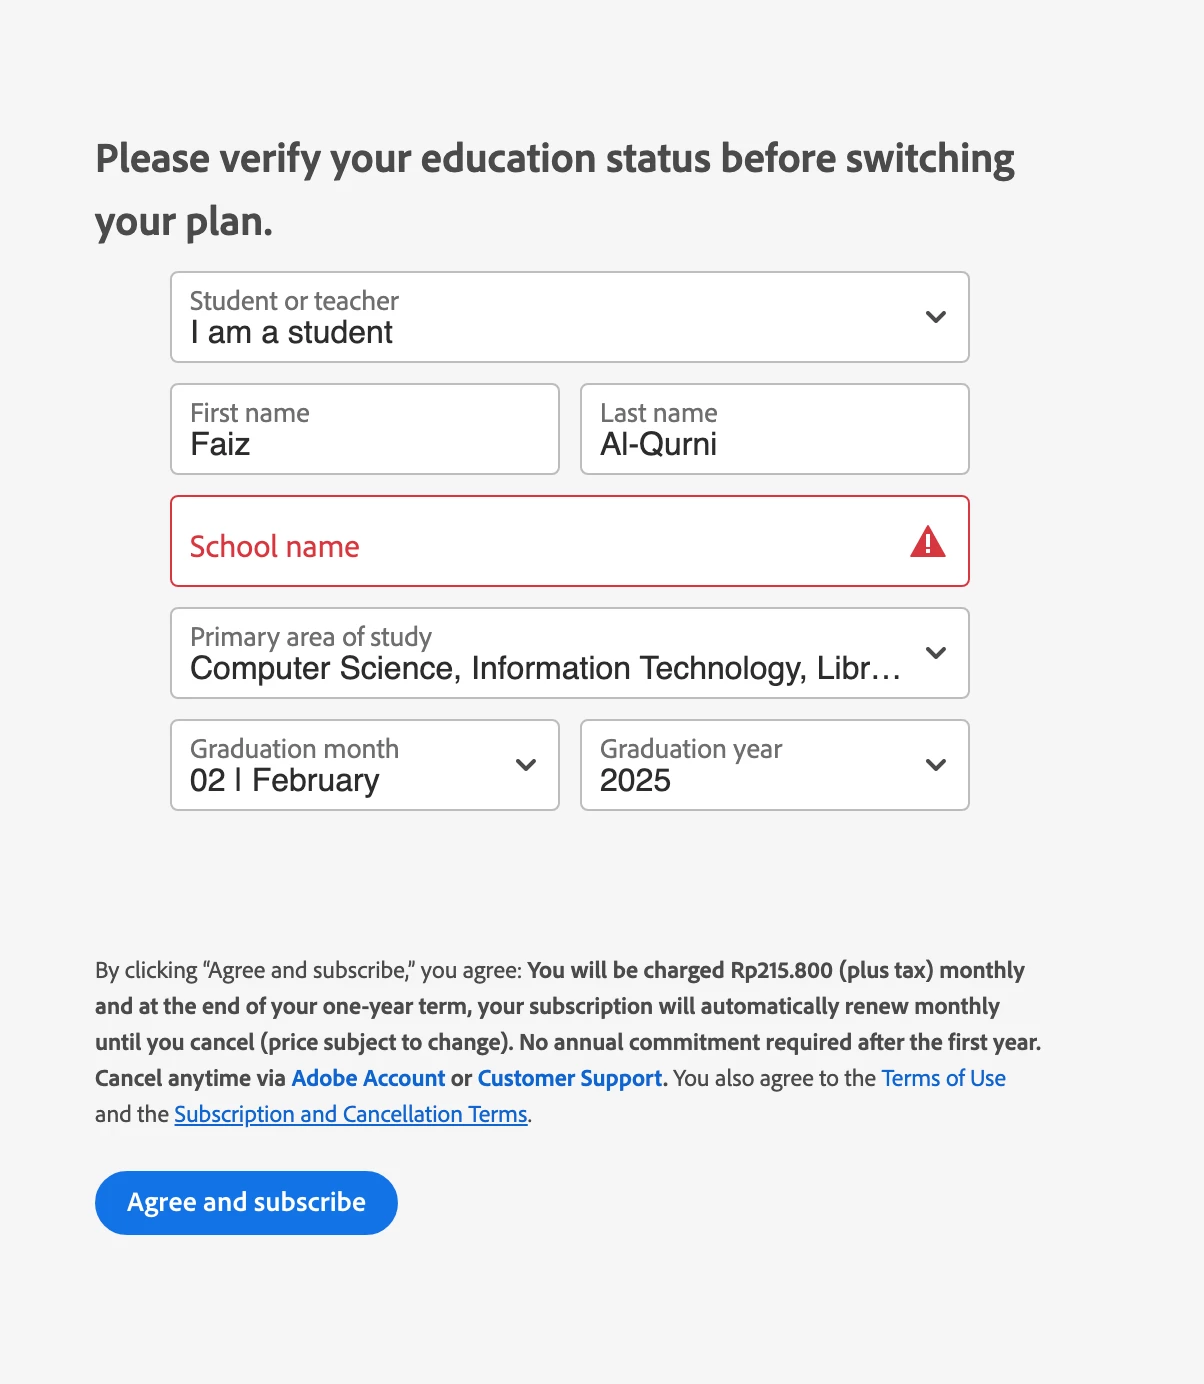Viewport: 1204px width, 1384px height.
Task: Click the Student or teacher chevron arrow
Action: (x=936, y=317)
